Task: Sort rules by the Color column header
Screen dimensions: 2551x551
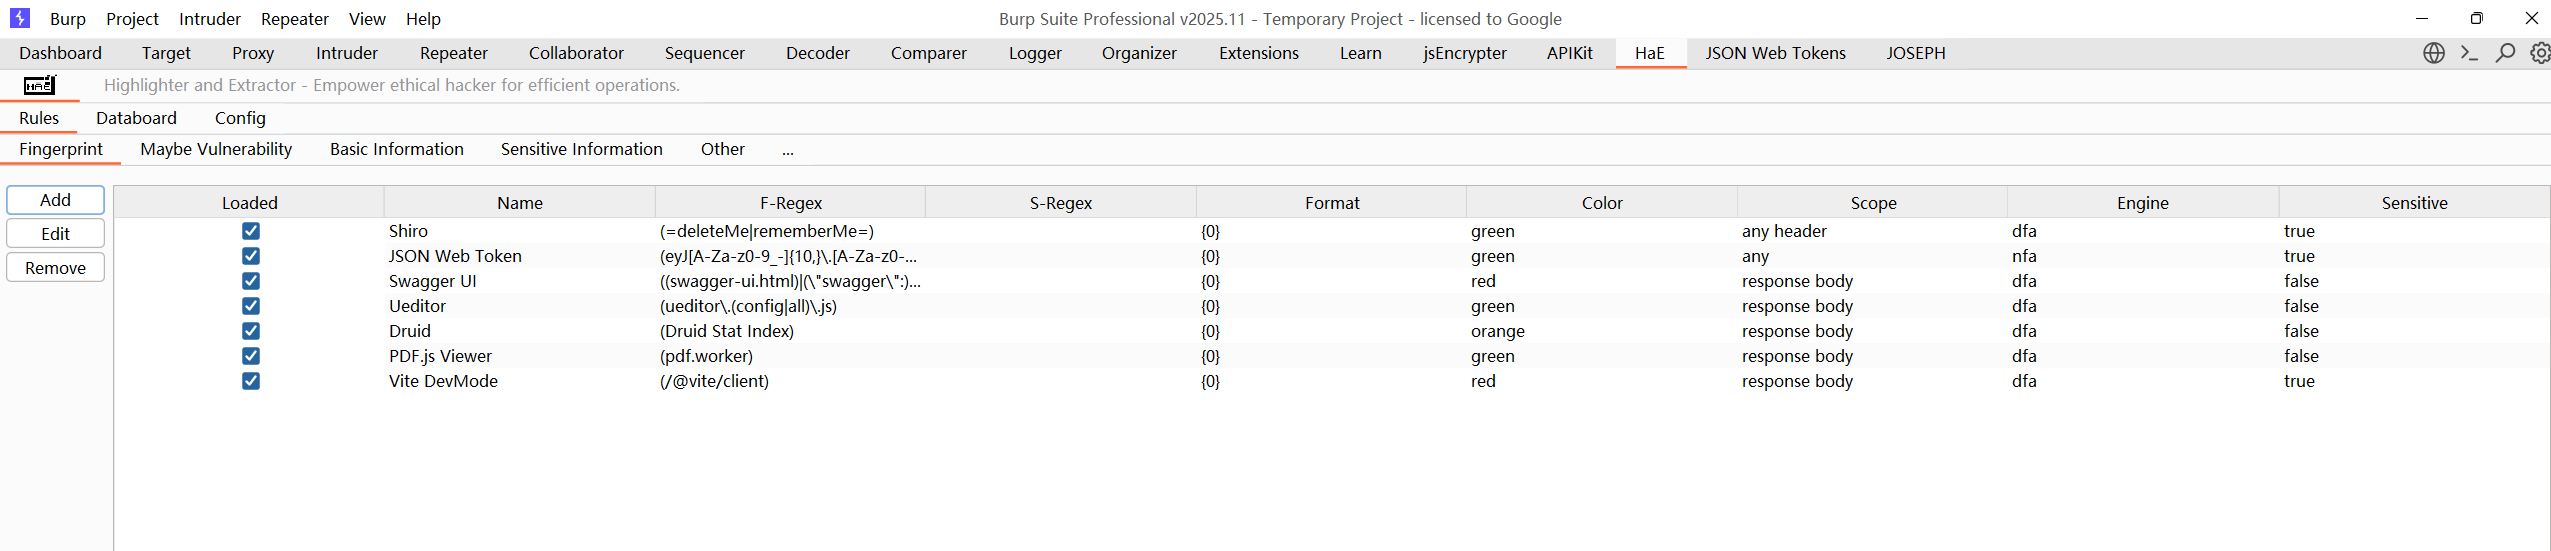Action: click(1602, 203)
